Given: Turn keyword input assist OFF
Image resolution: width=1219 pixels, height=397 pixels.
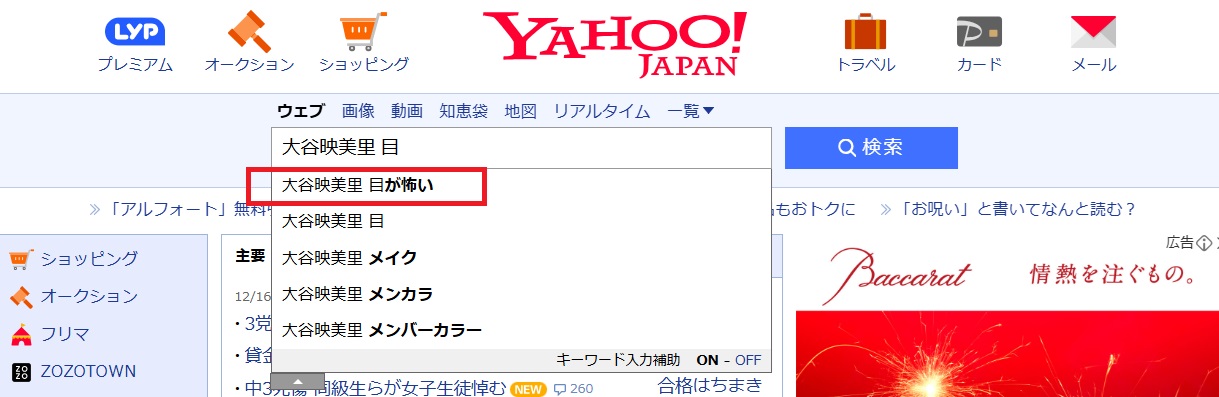Looking at the screenshot, I should 748,360.
